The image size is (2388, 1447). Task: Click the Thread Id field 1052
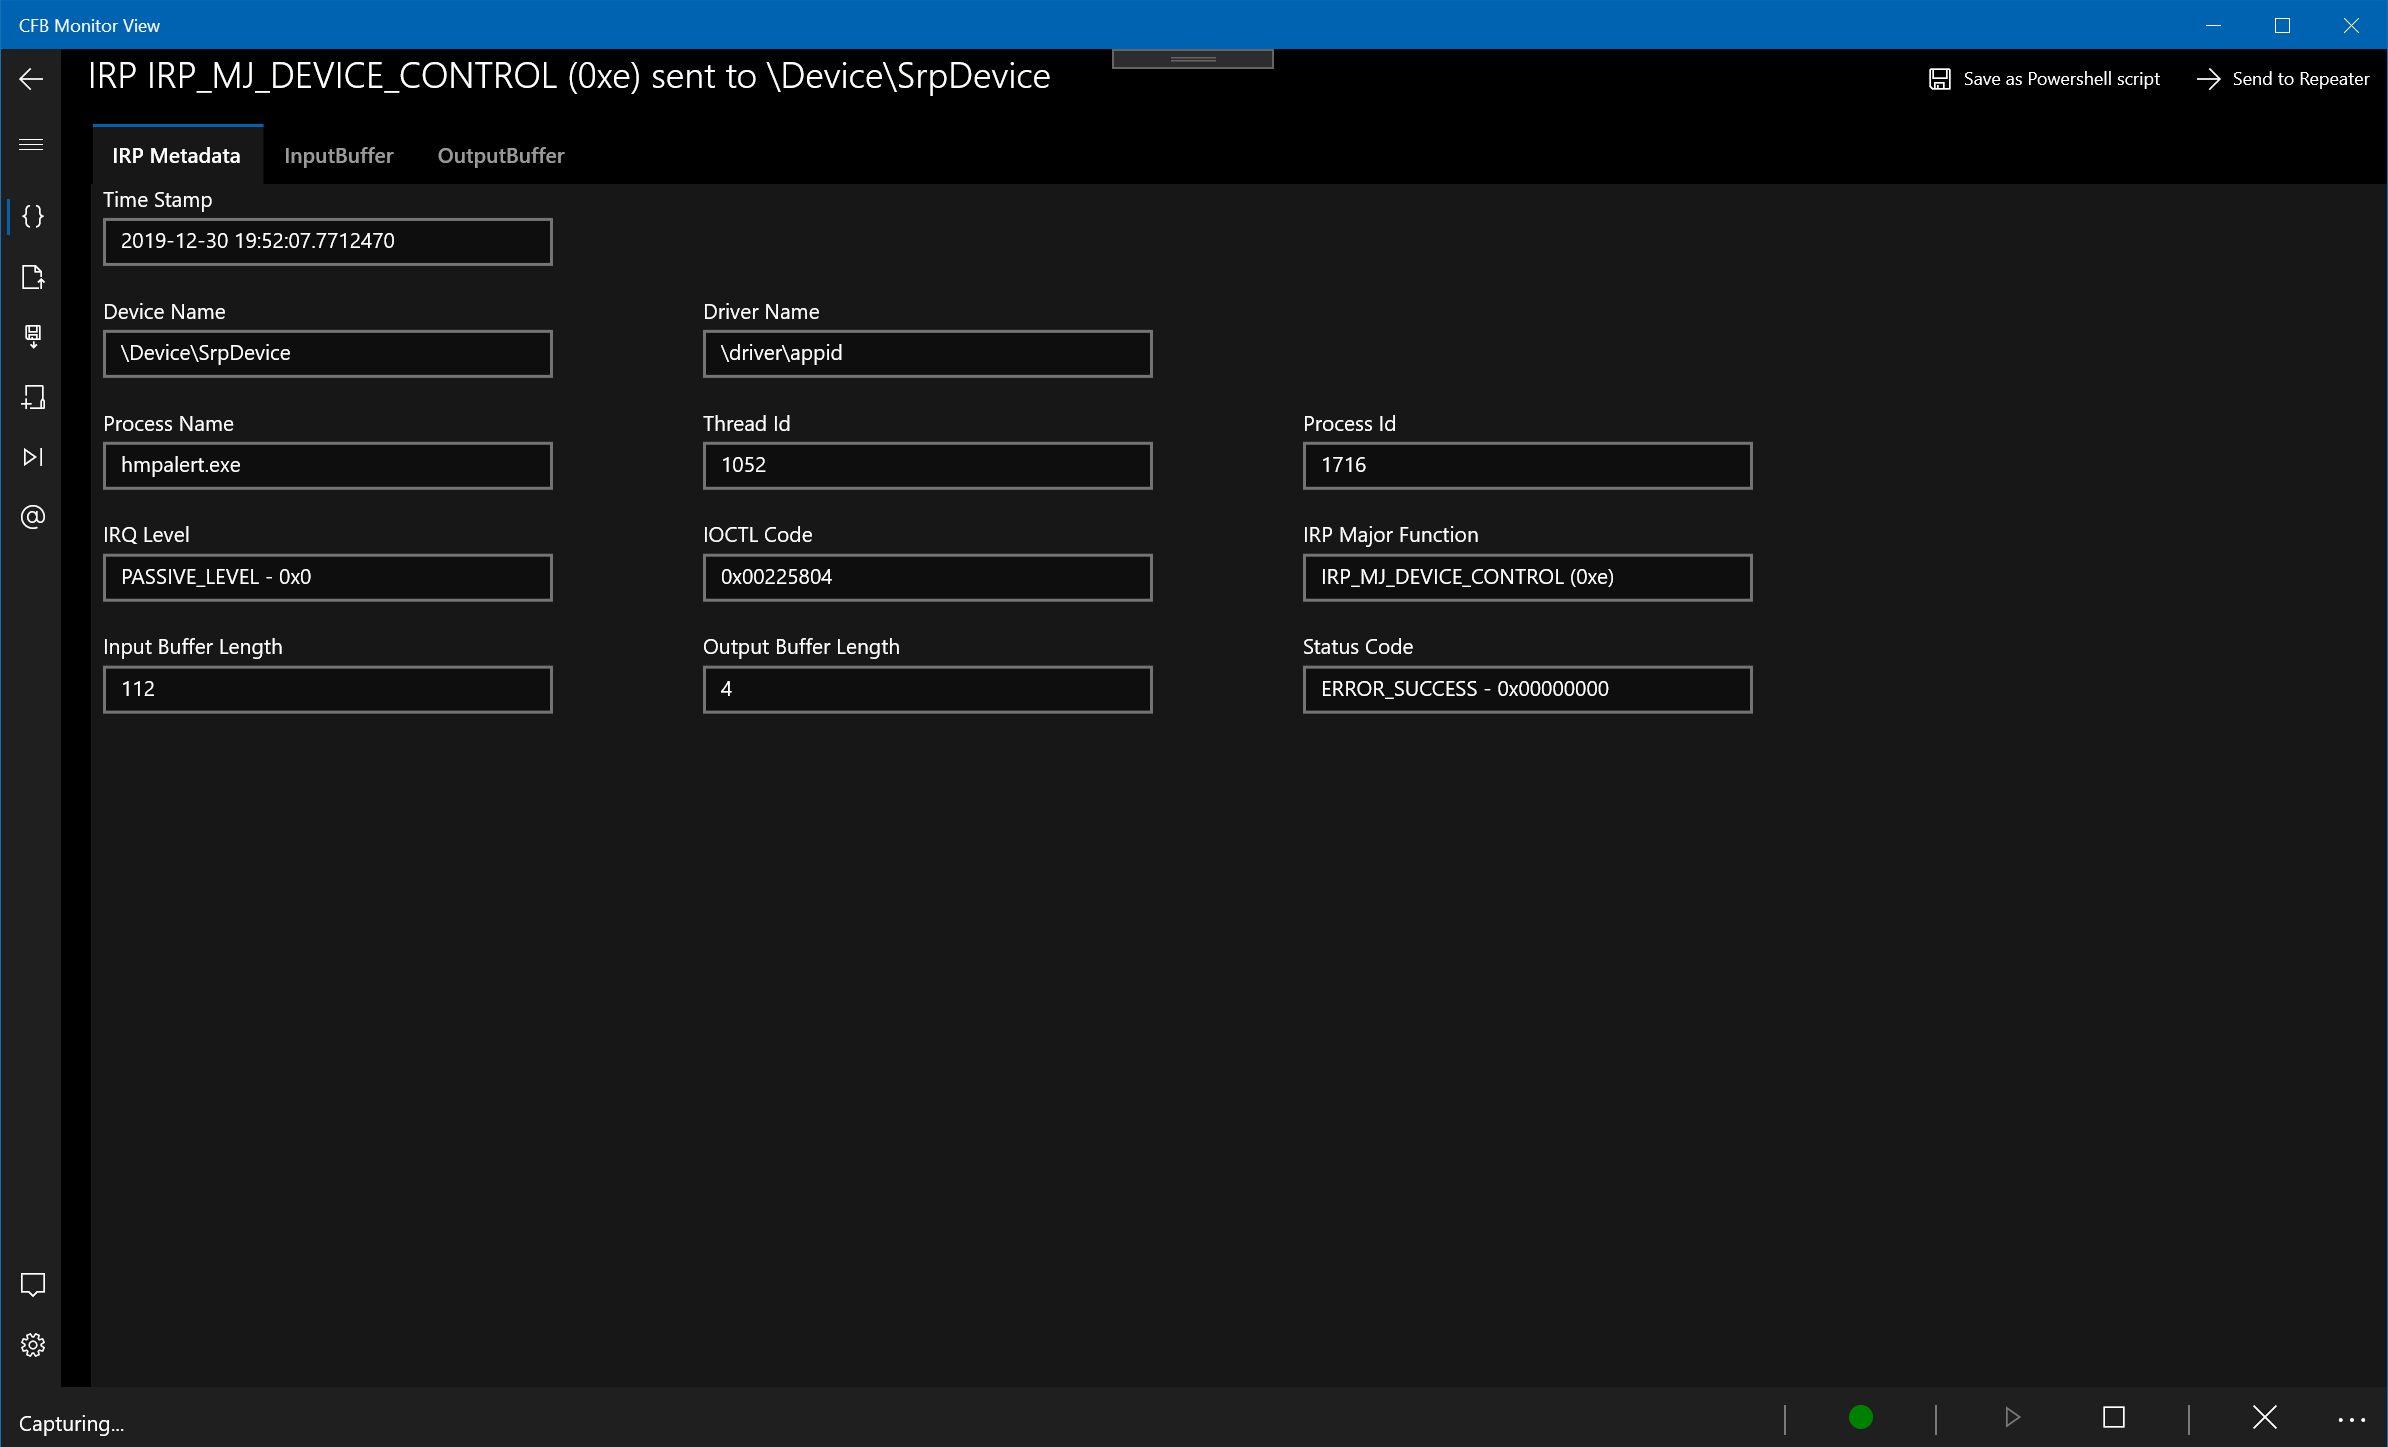(x=928, y=466)
